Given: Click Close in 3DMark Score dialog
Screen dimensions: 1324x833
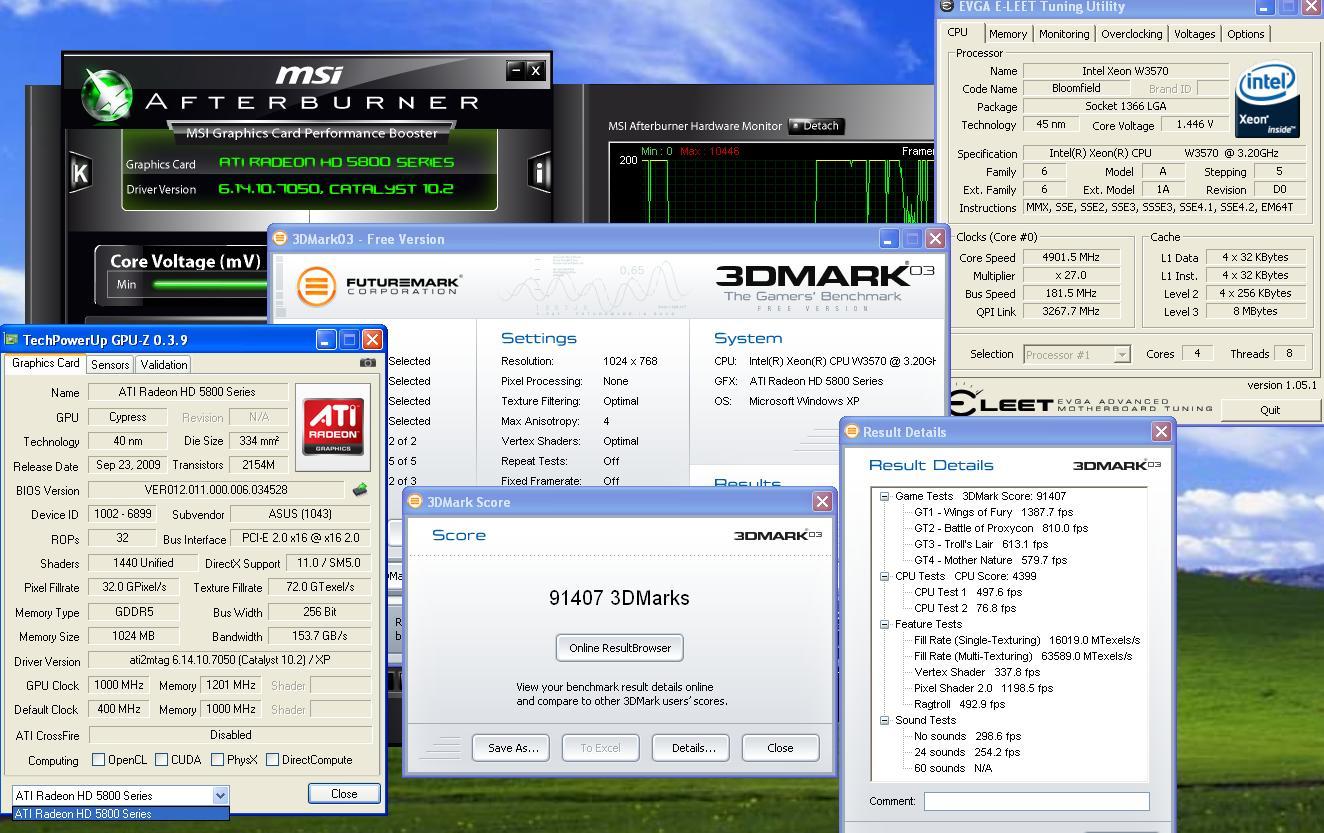Looking at the screenshot, I should (780, 748).
